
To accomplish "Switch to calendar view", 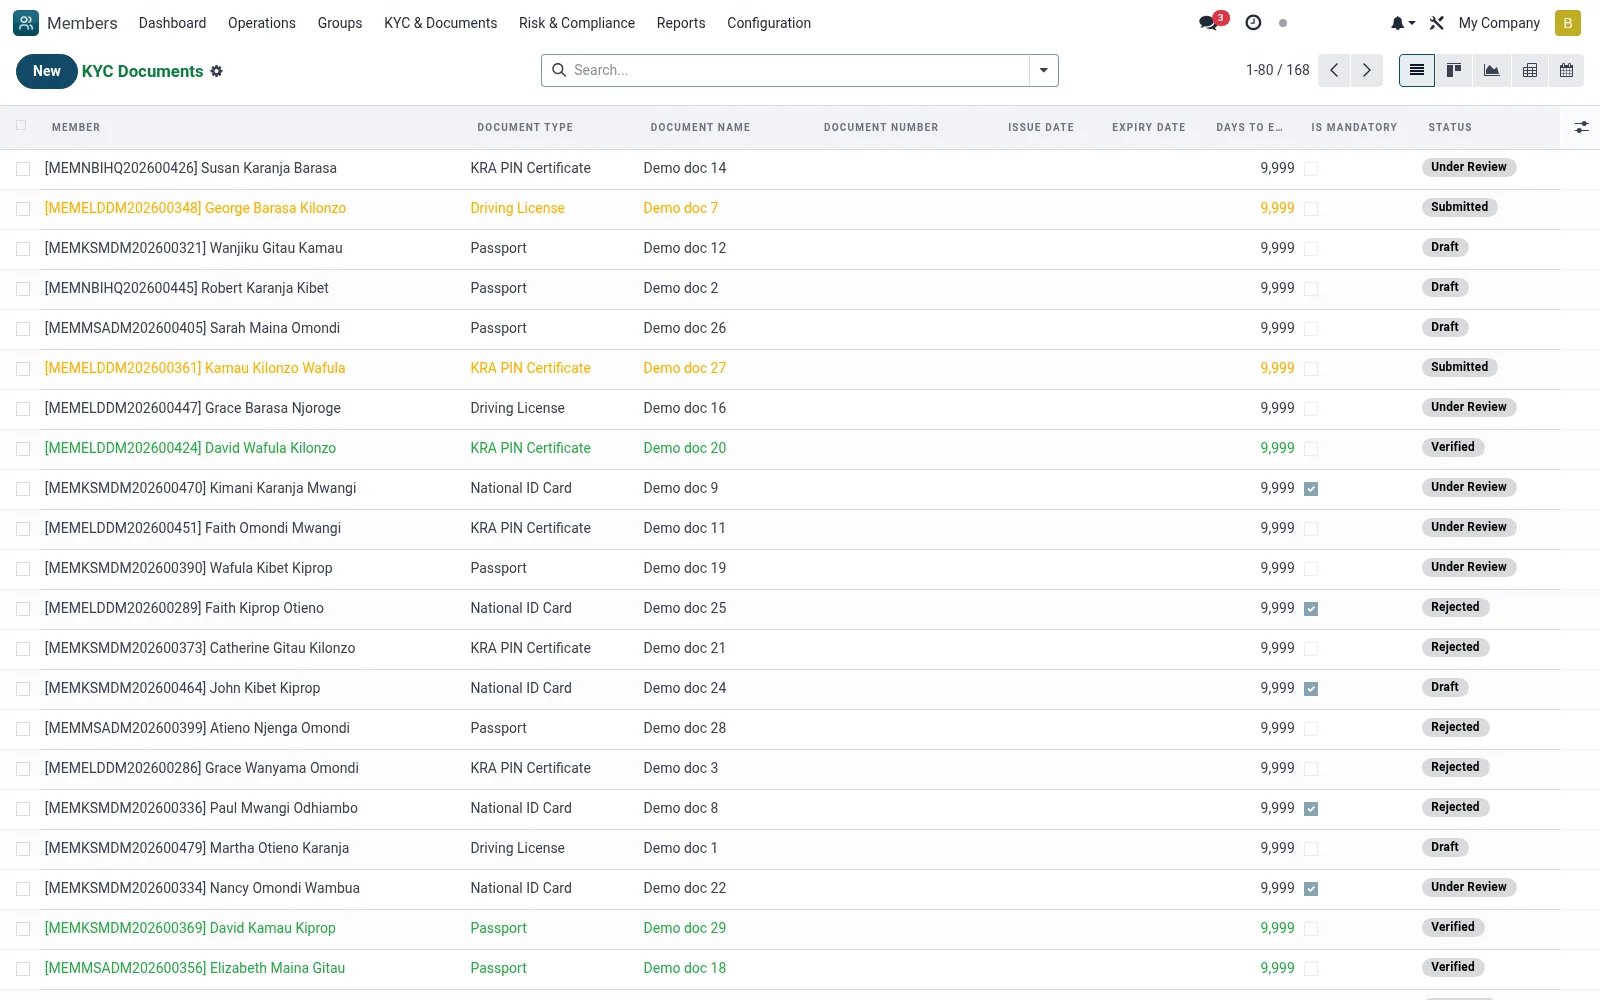I will coord(1566,70).
